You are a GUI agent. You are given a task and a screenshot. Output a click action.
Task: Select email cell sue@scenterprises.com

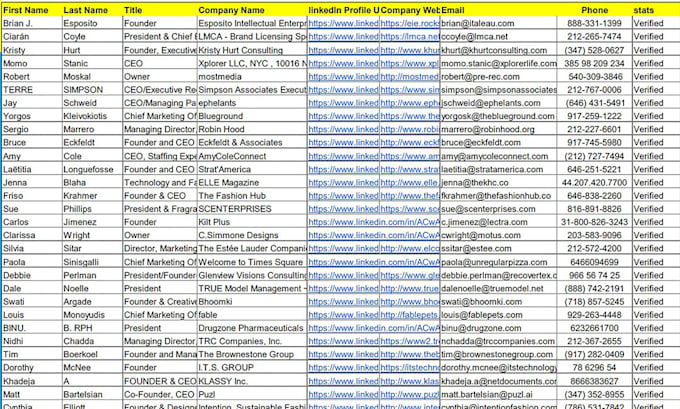pyautogui.click(x=498, y=209)
